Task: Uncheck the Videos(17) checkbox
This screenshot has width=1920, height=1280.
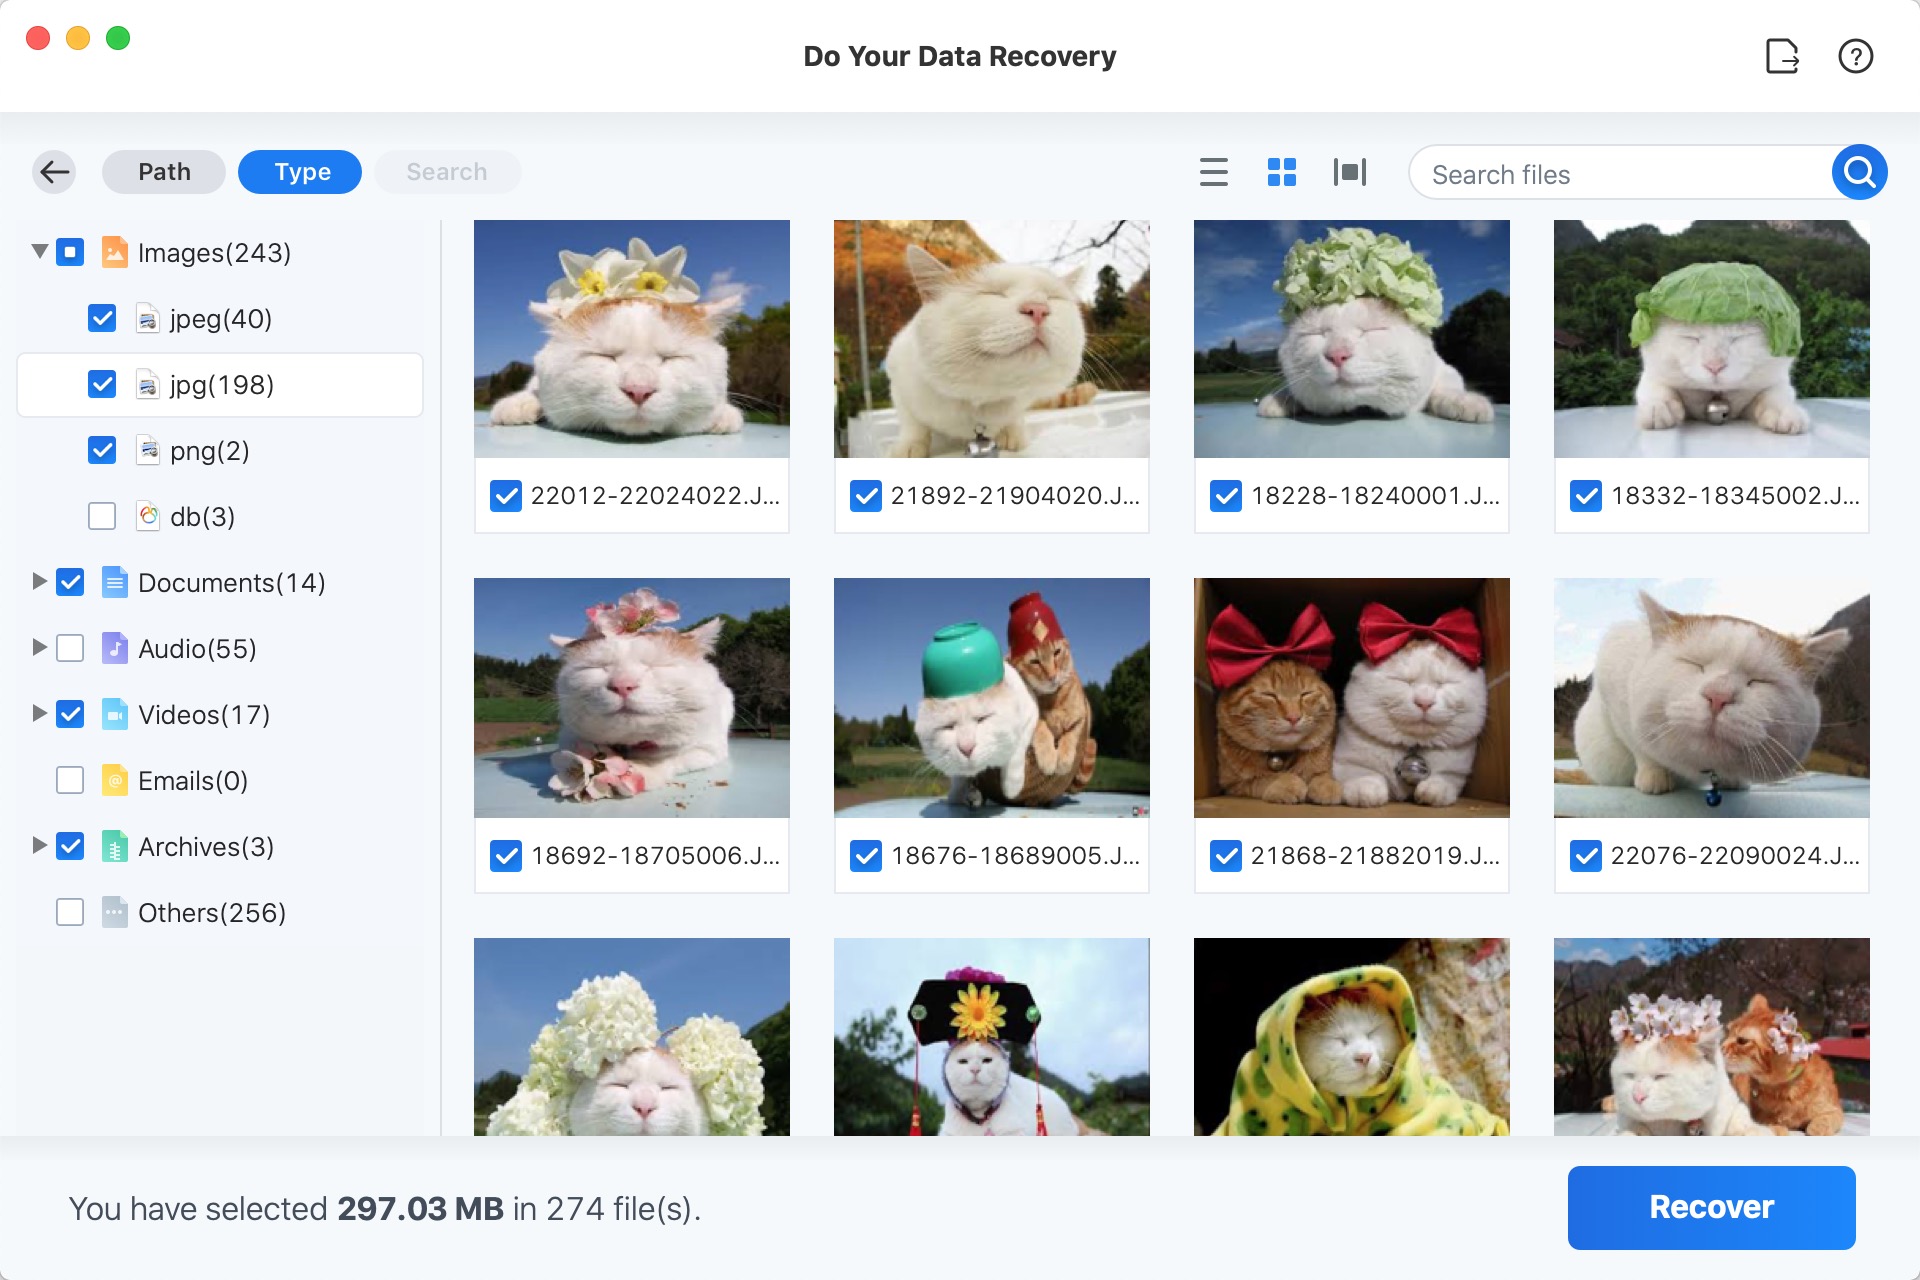Action: (70, 714)
